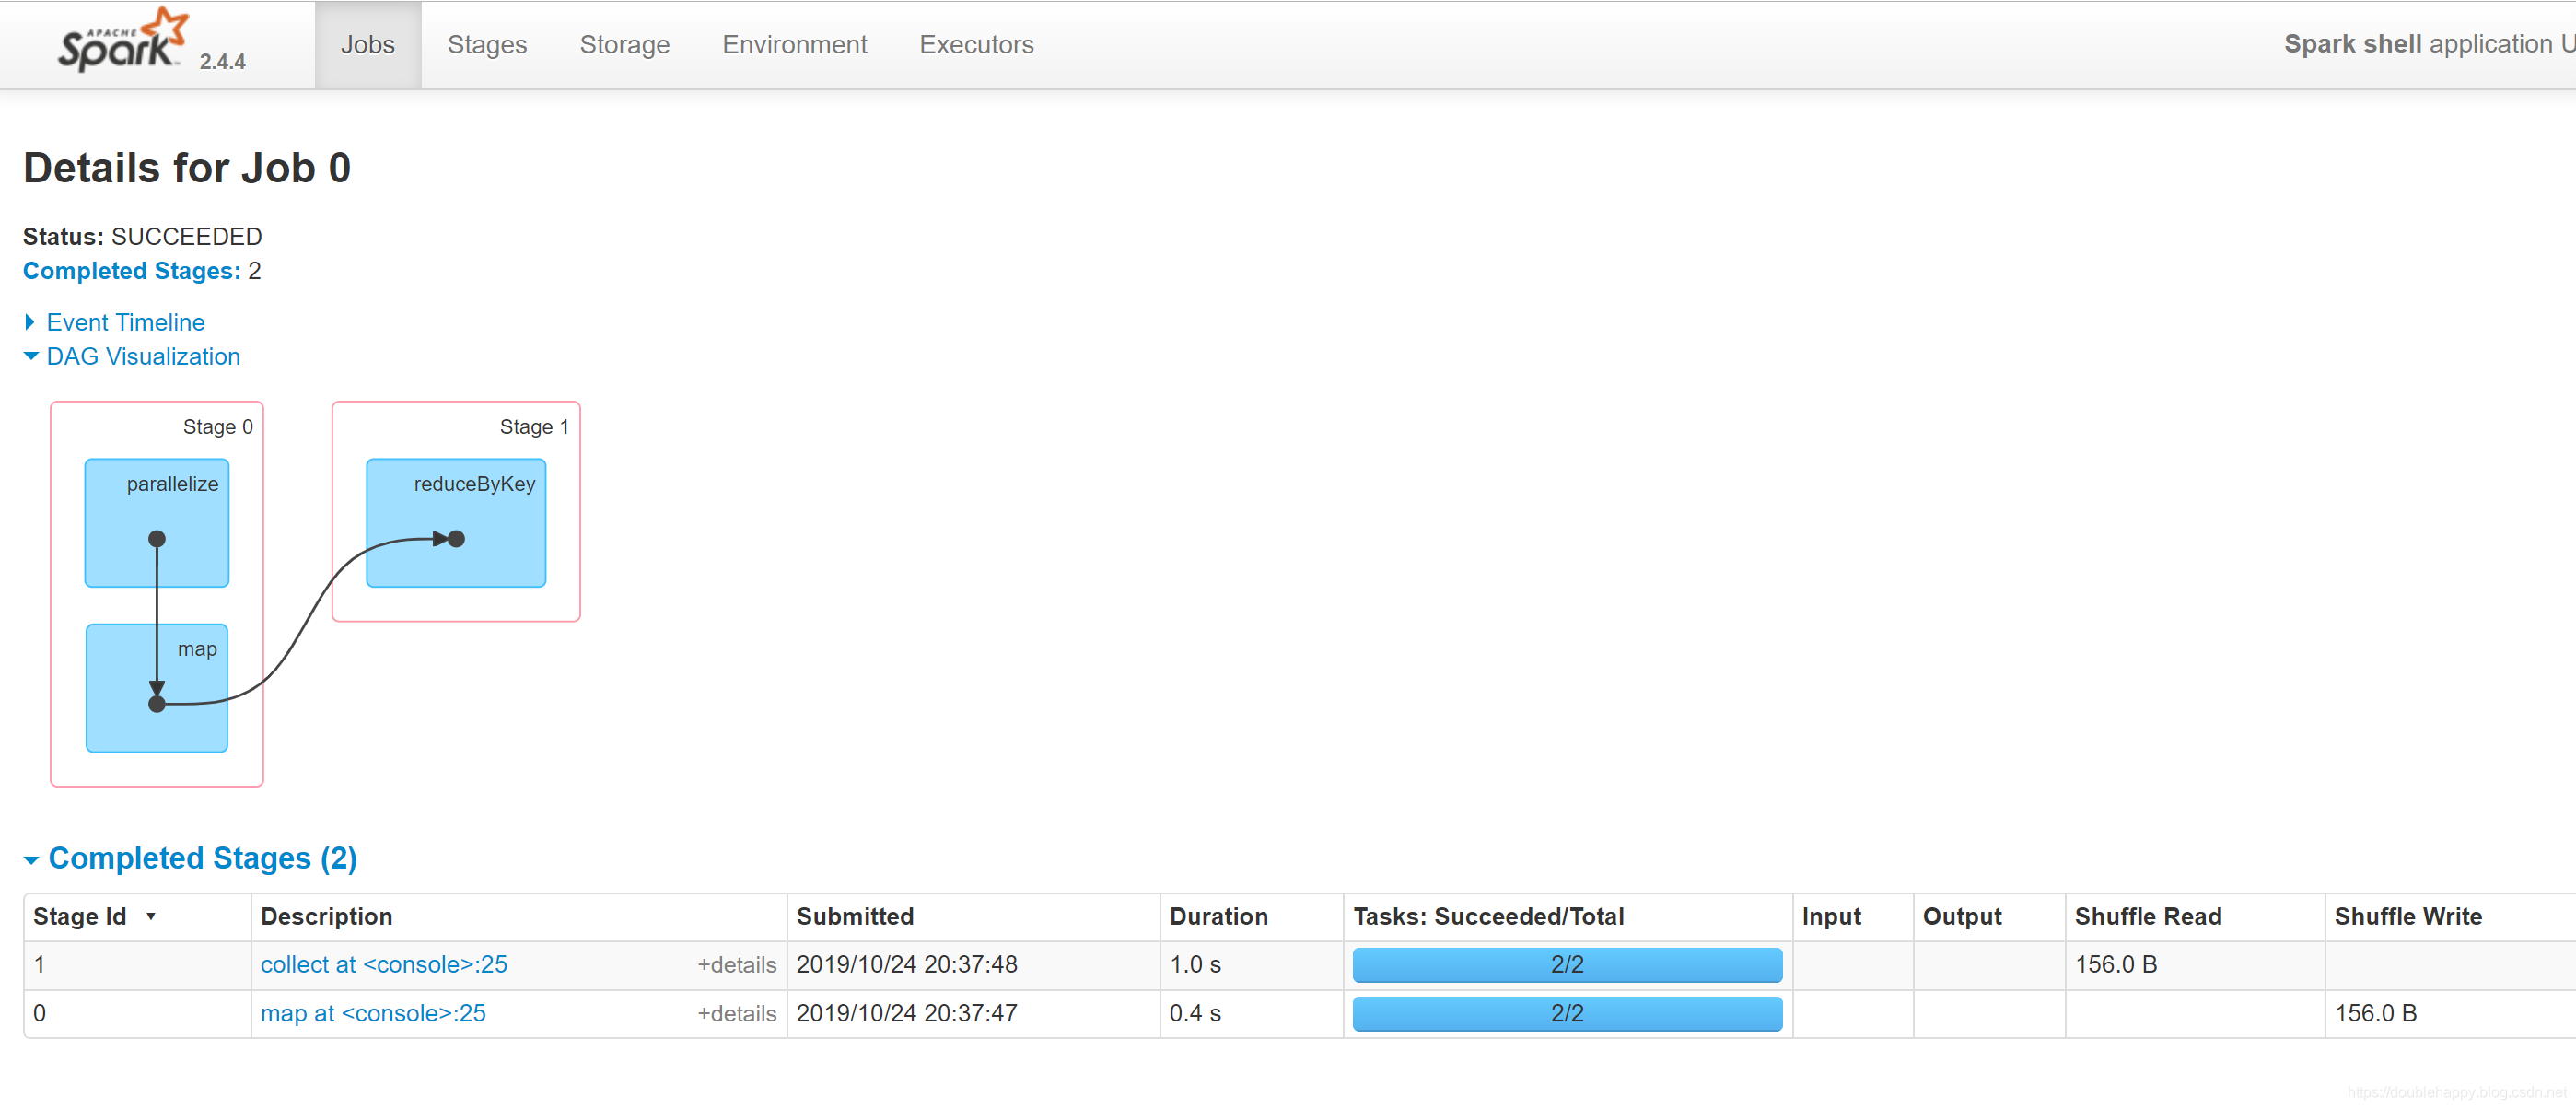Jump to the Completed Stages: link under Status
This screenshot has width=2576, height=1109.
[131, 271]
